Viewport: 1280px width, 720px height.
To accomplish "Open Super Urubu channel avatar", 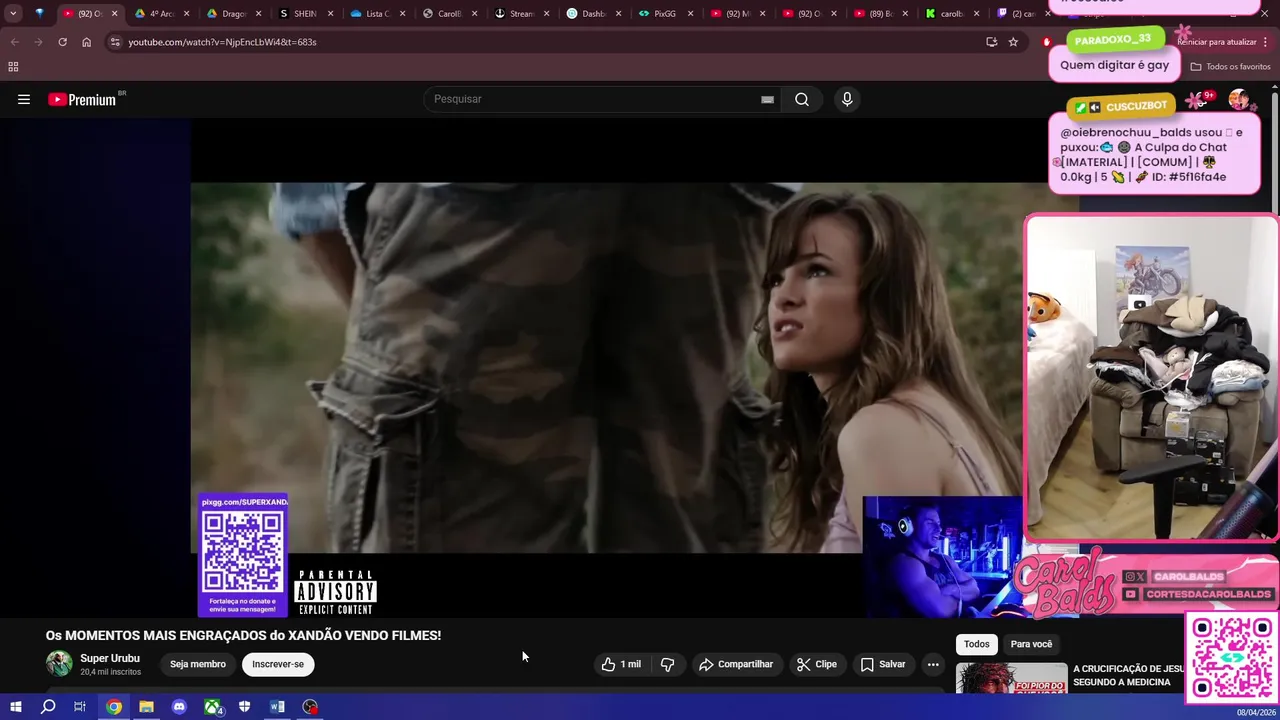I will point(59,663).
